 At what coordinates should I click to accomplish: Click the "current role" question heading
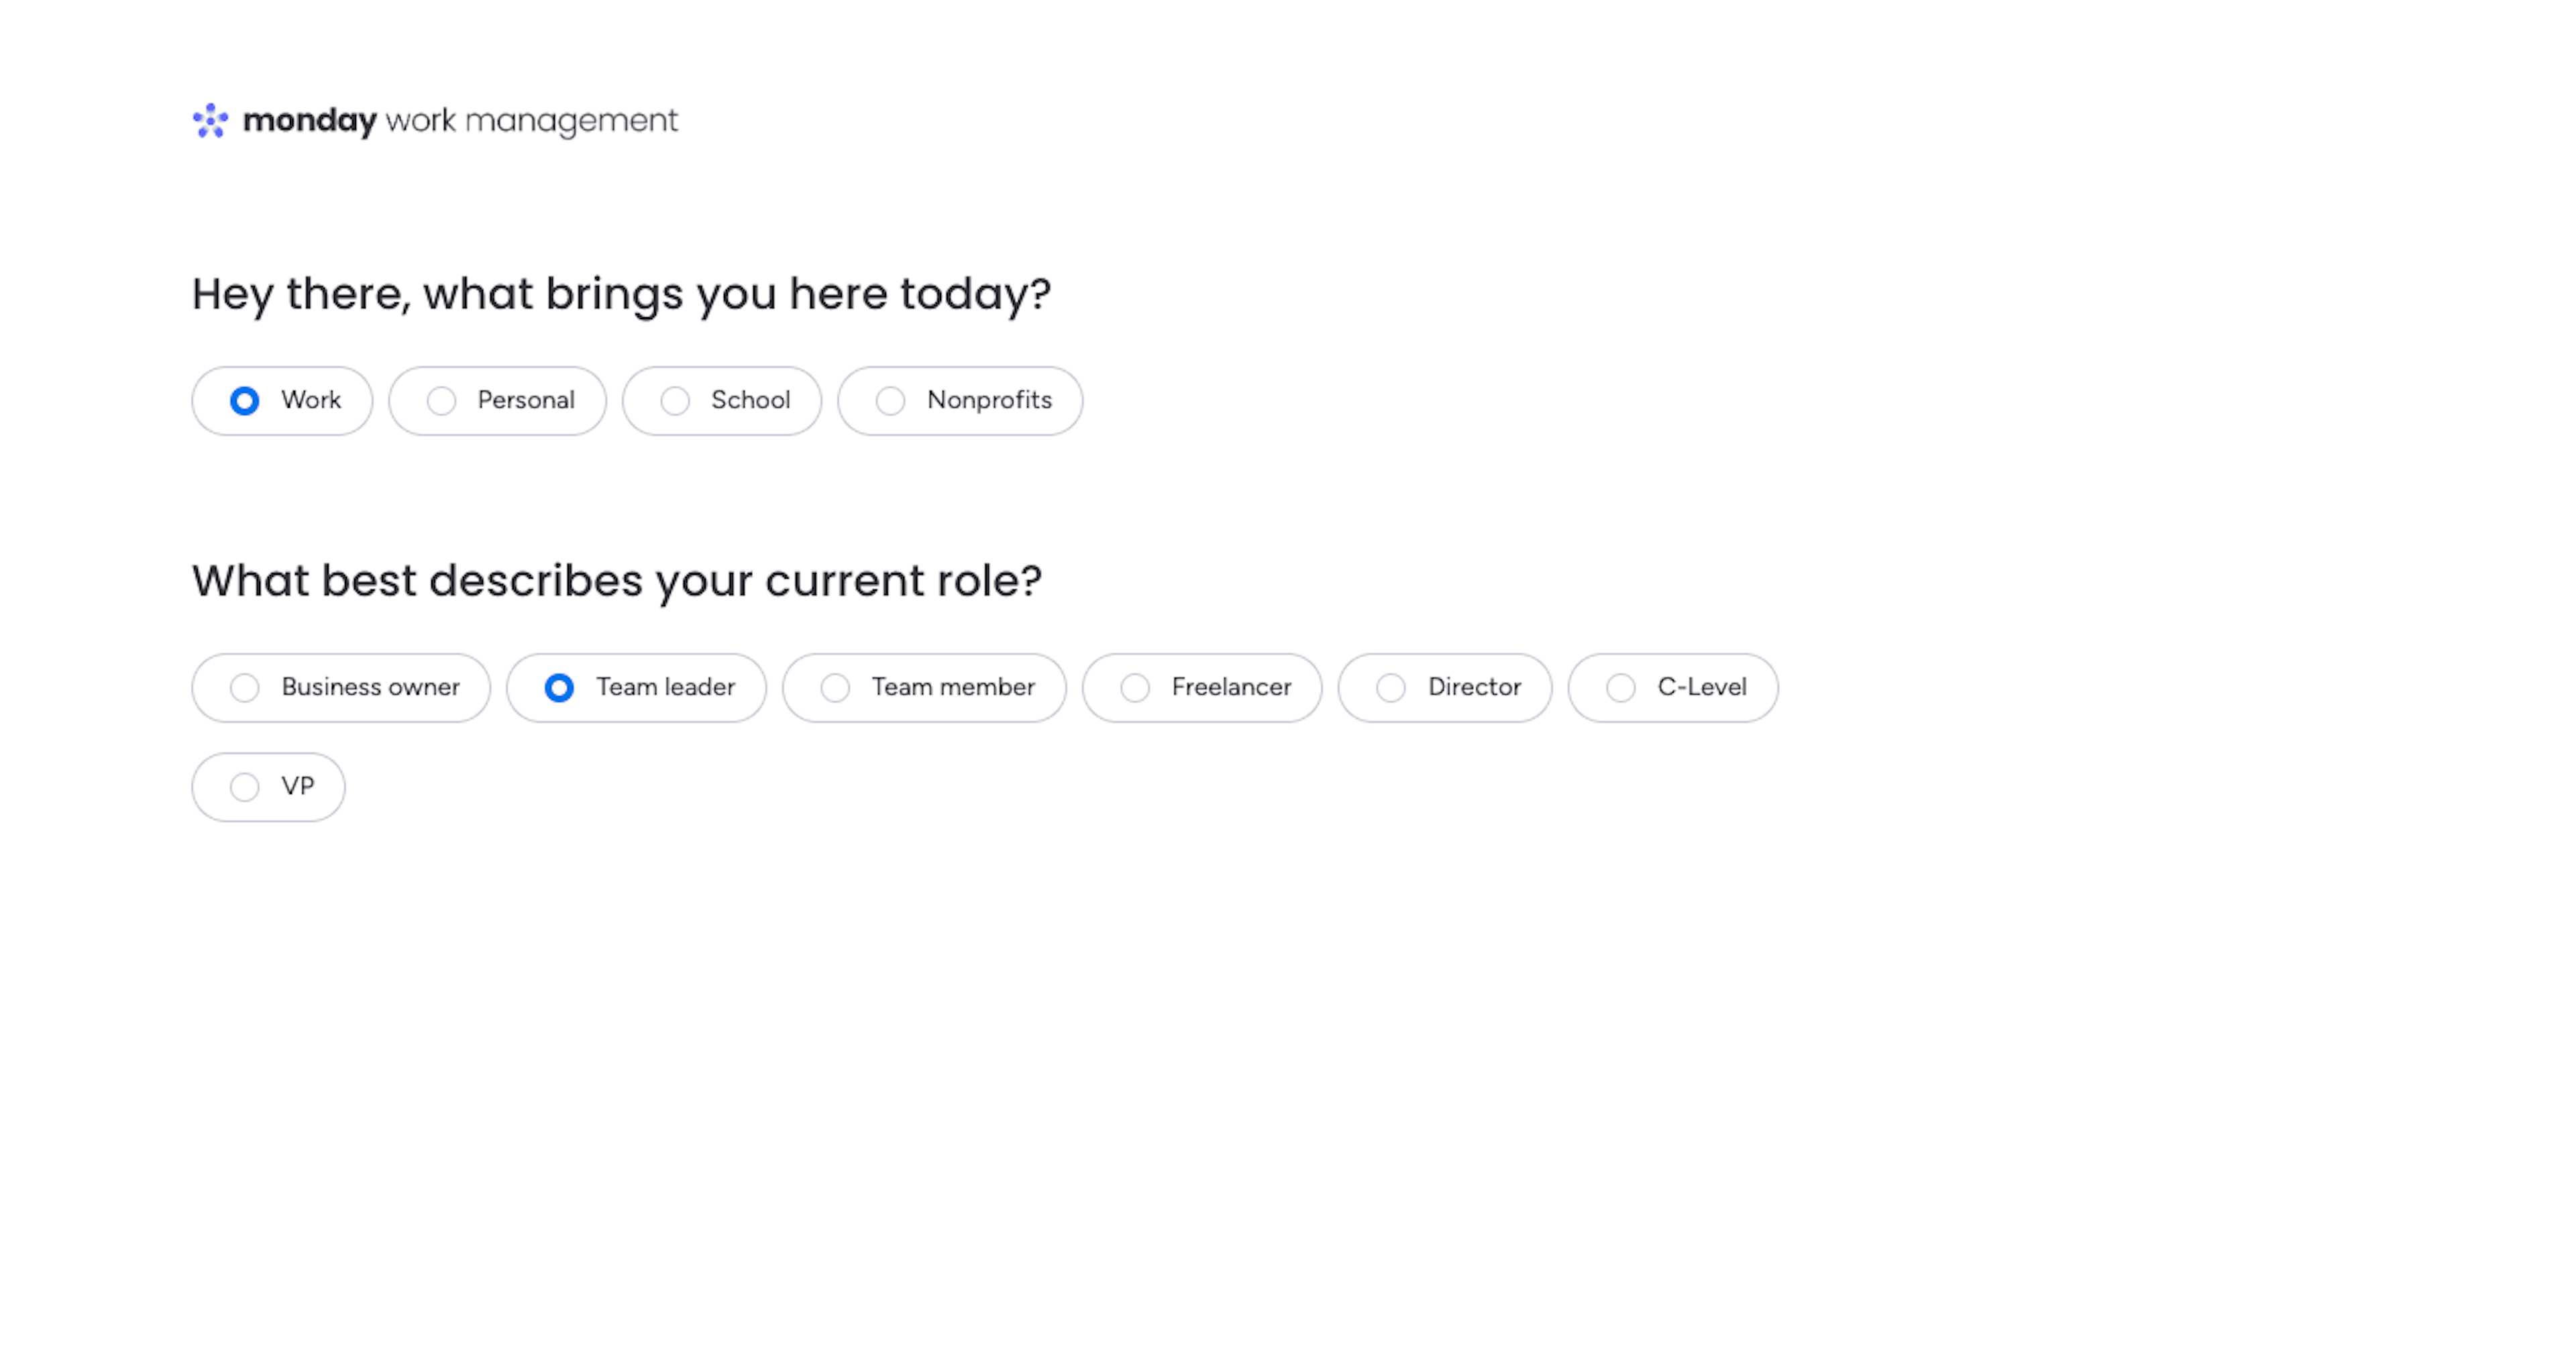tap(617, 581)
